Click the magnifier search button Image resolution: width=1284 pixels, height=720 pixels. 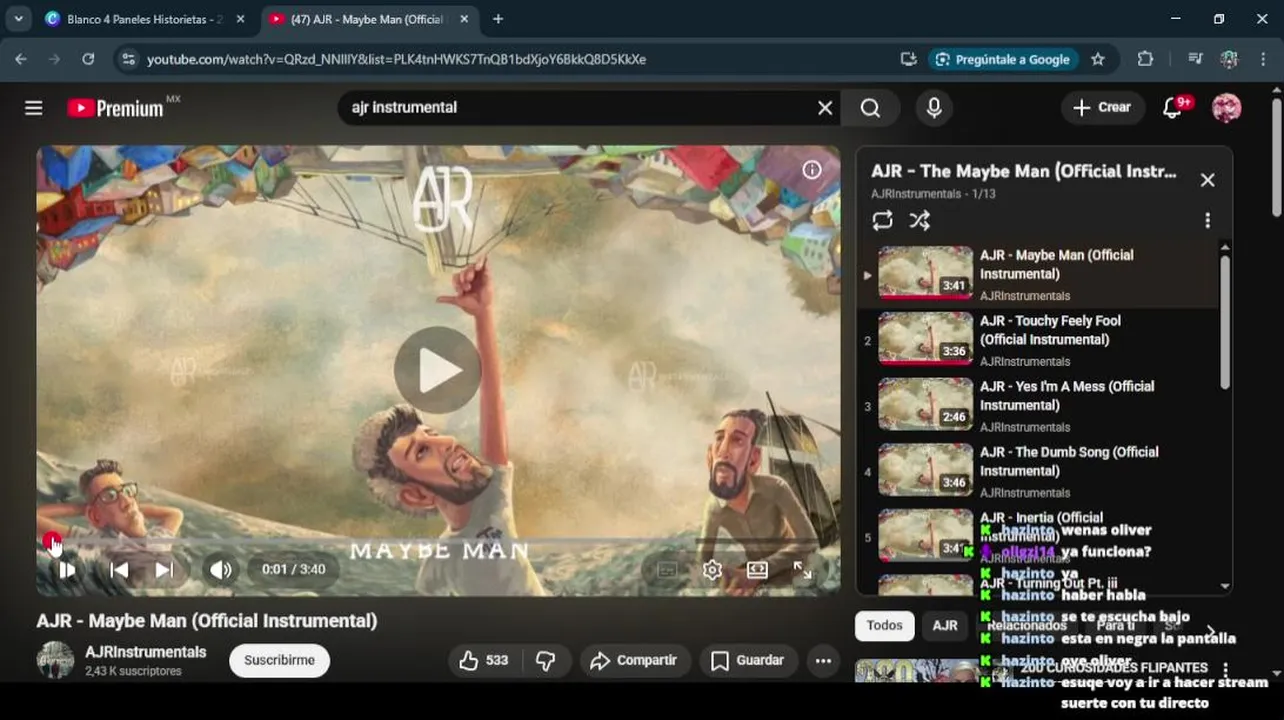pos(870,108)
